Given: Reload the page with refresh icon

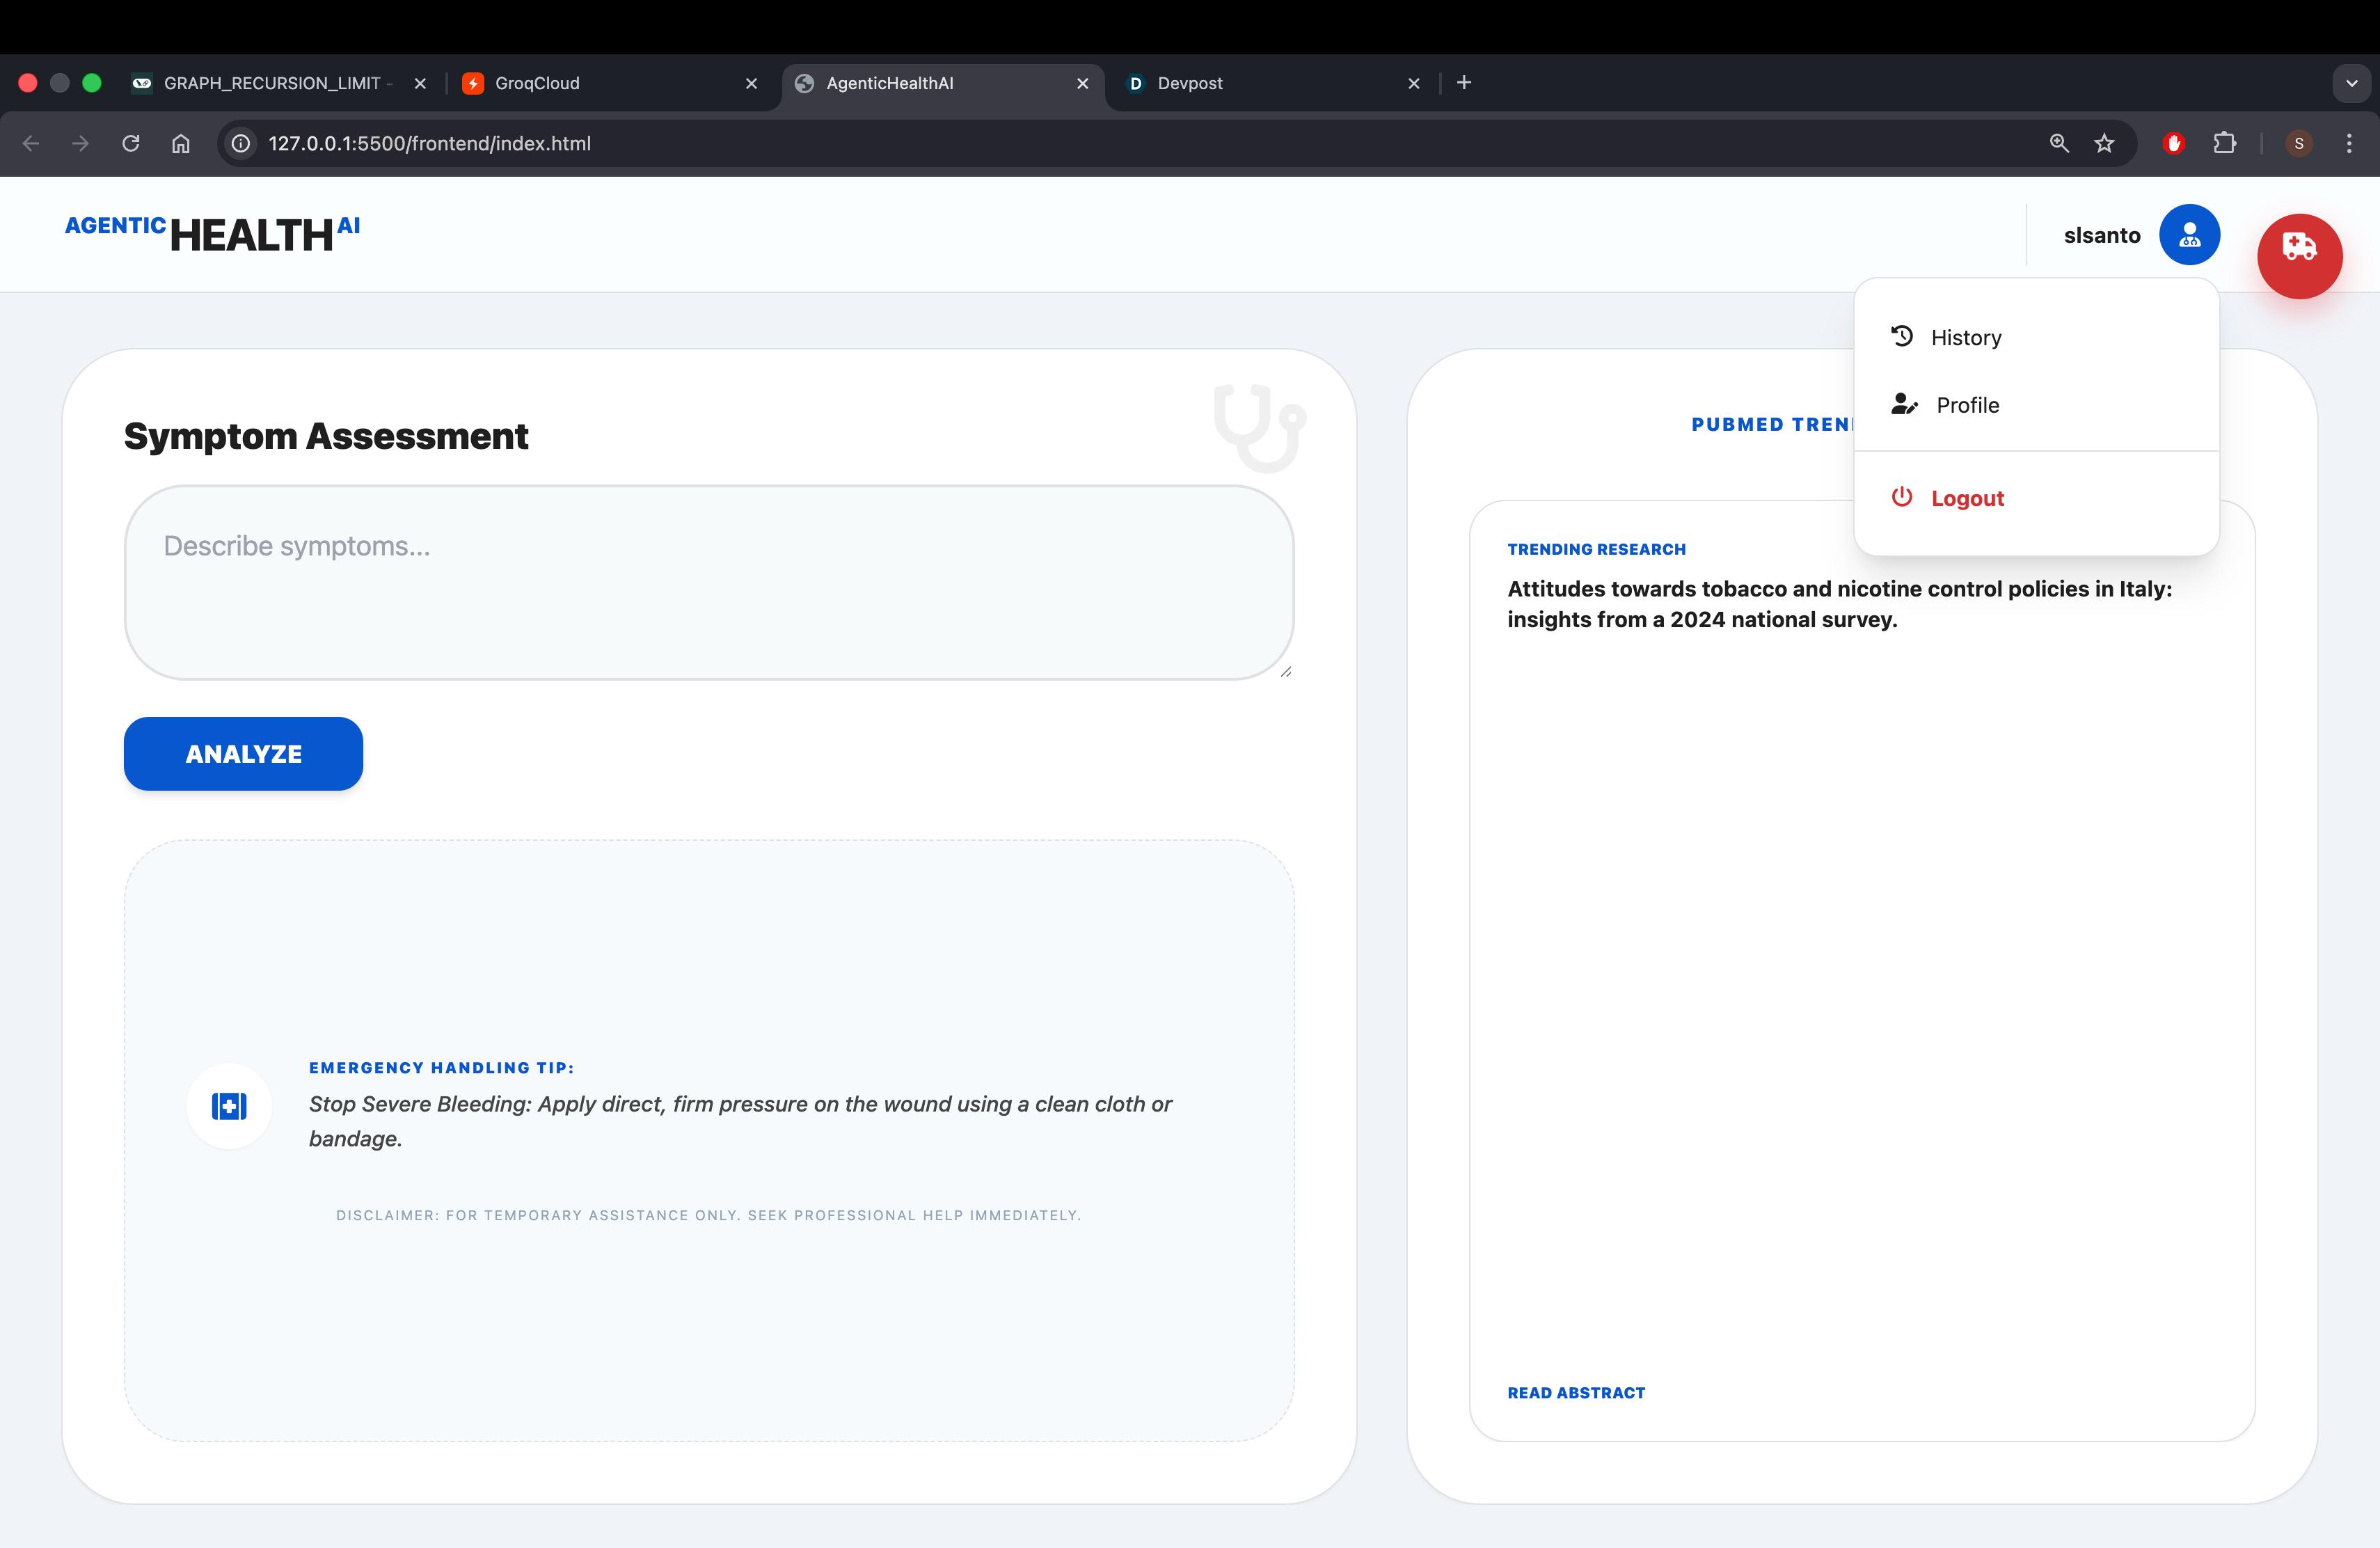Looking at the screenshot, I should [x=131, y=143].
